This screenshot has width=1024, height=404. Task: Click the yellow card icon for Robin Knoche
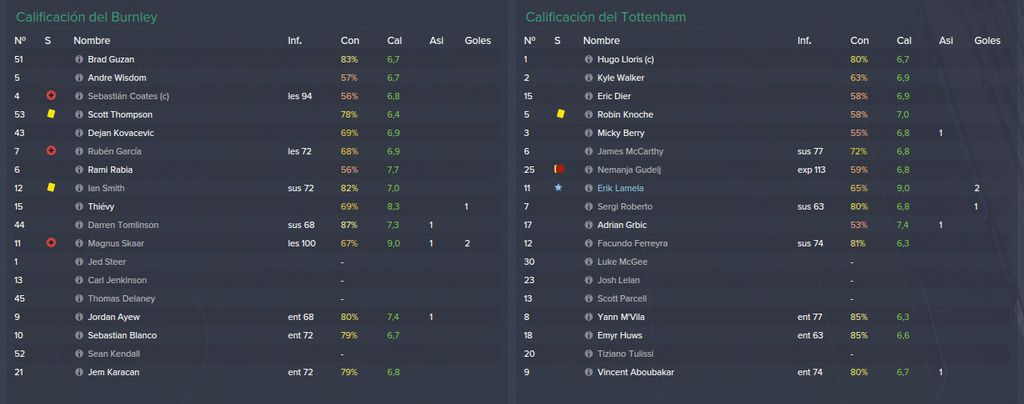pyautogui.click(x=560, y=114)
